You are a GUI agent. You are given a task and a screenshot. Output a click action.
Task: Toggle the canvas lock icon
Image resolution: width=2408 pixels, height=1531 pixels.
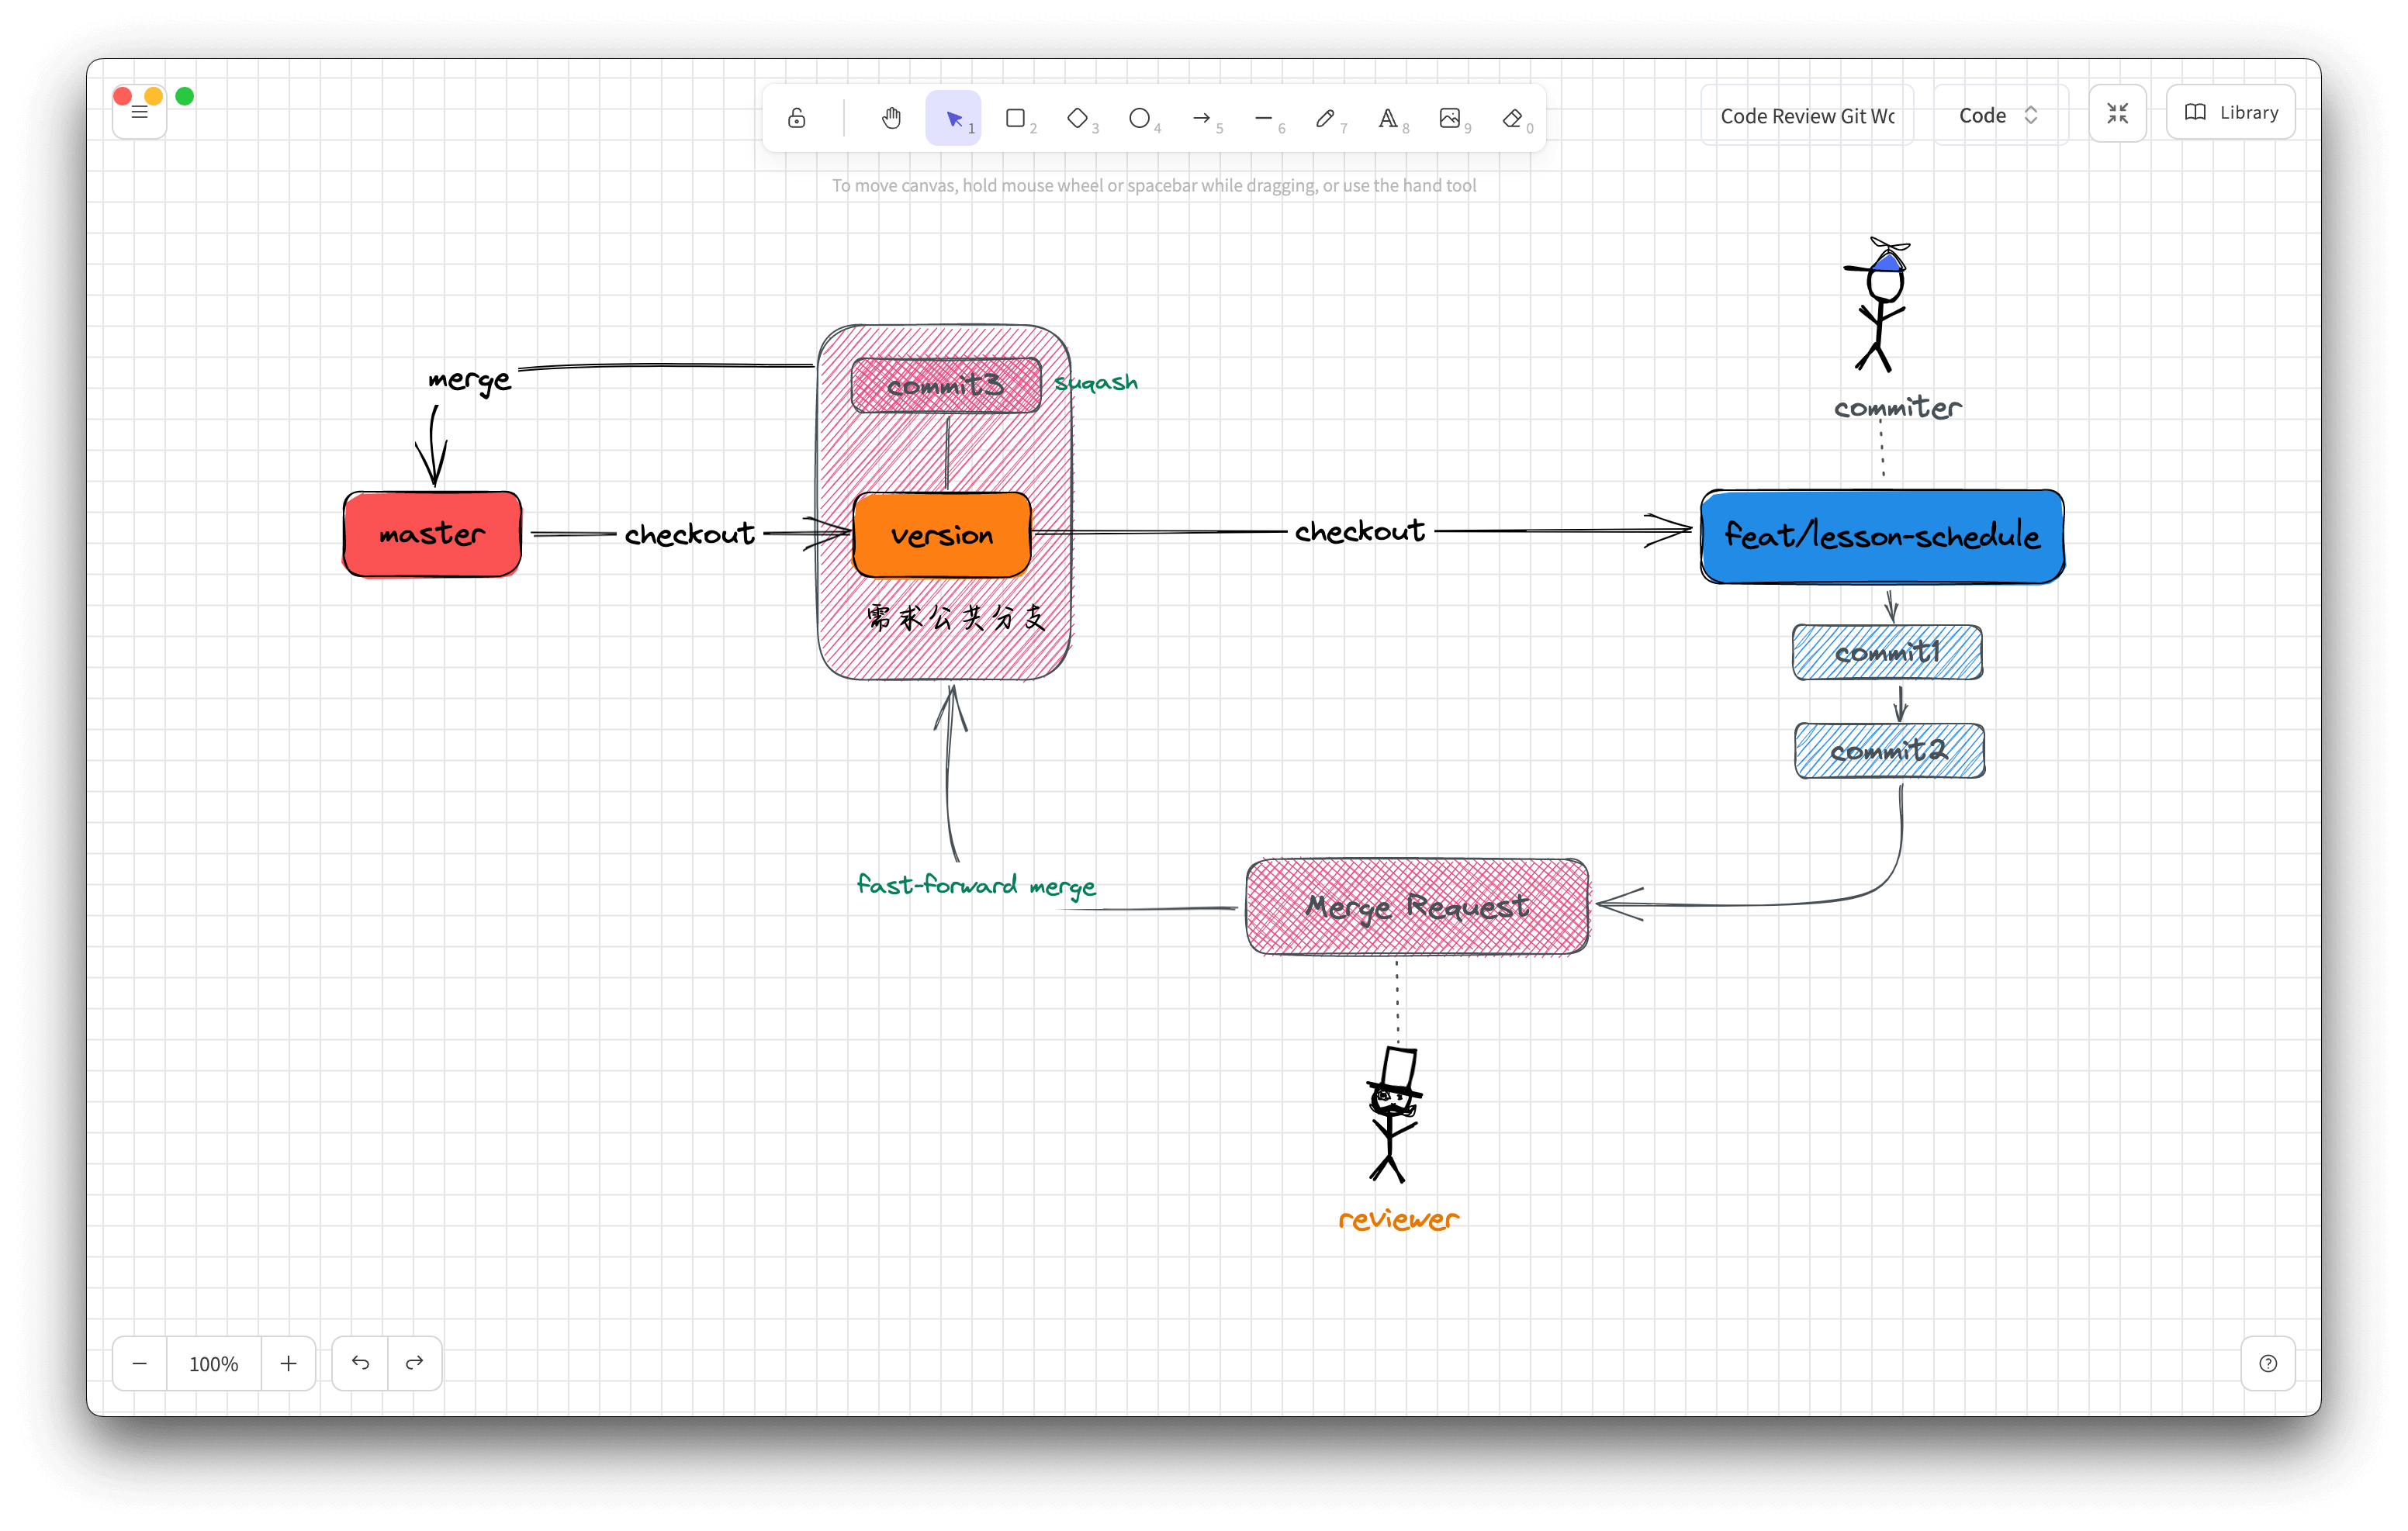(796, 118)
